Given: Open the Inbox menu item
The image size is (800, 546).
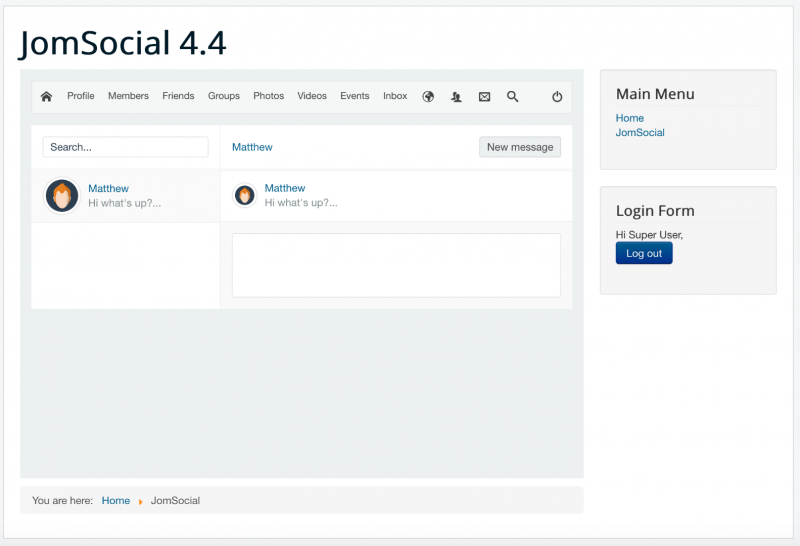Looking at the screenshot, I should coord(395,96).
